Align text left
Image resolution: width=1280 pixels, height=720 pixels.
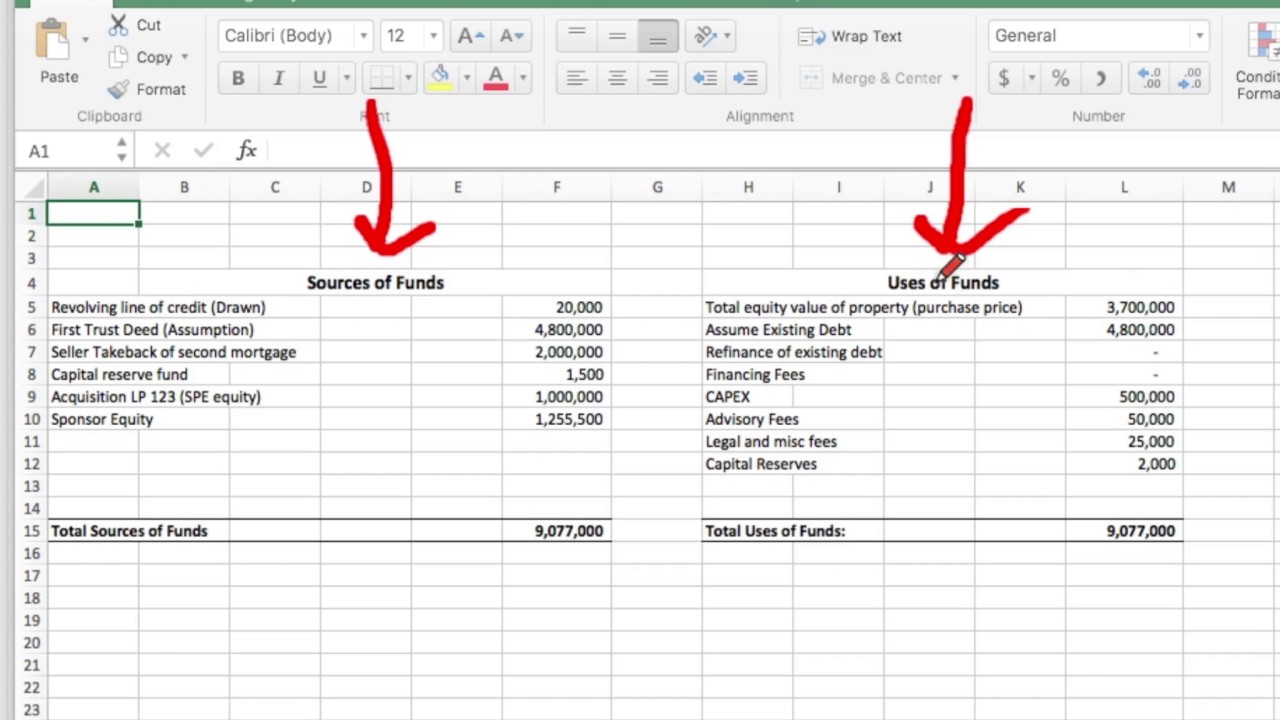[576, 78]
